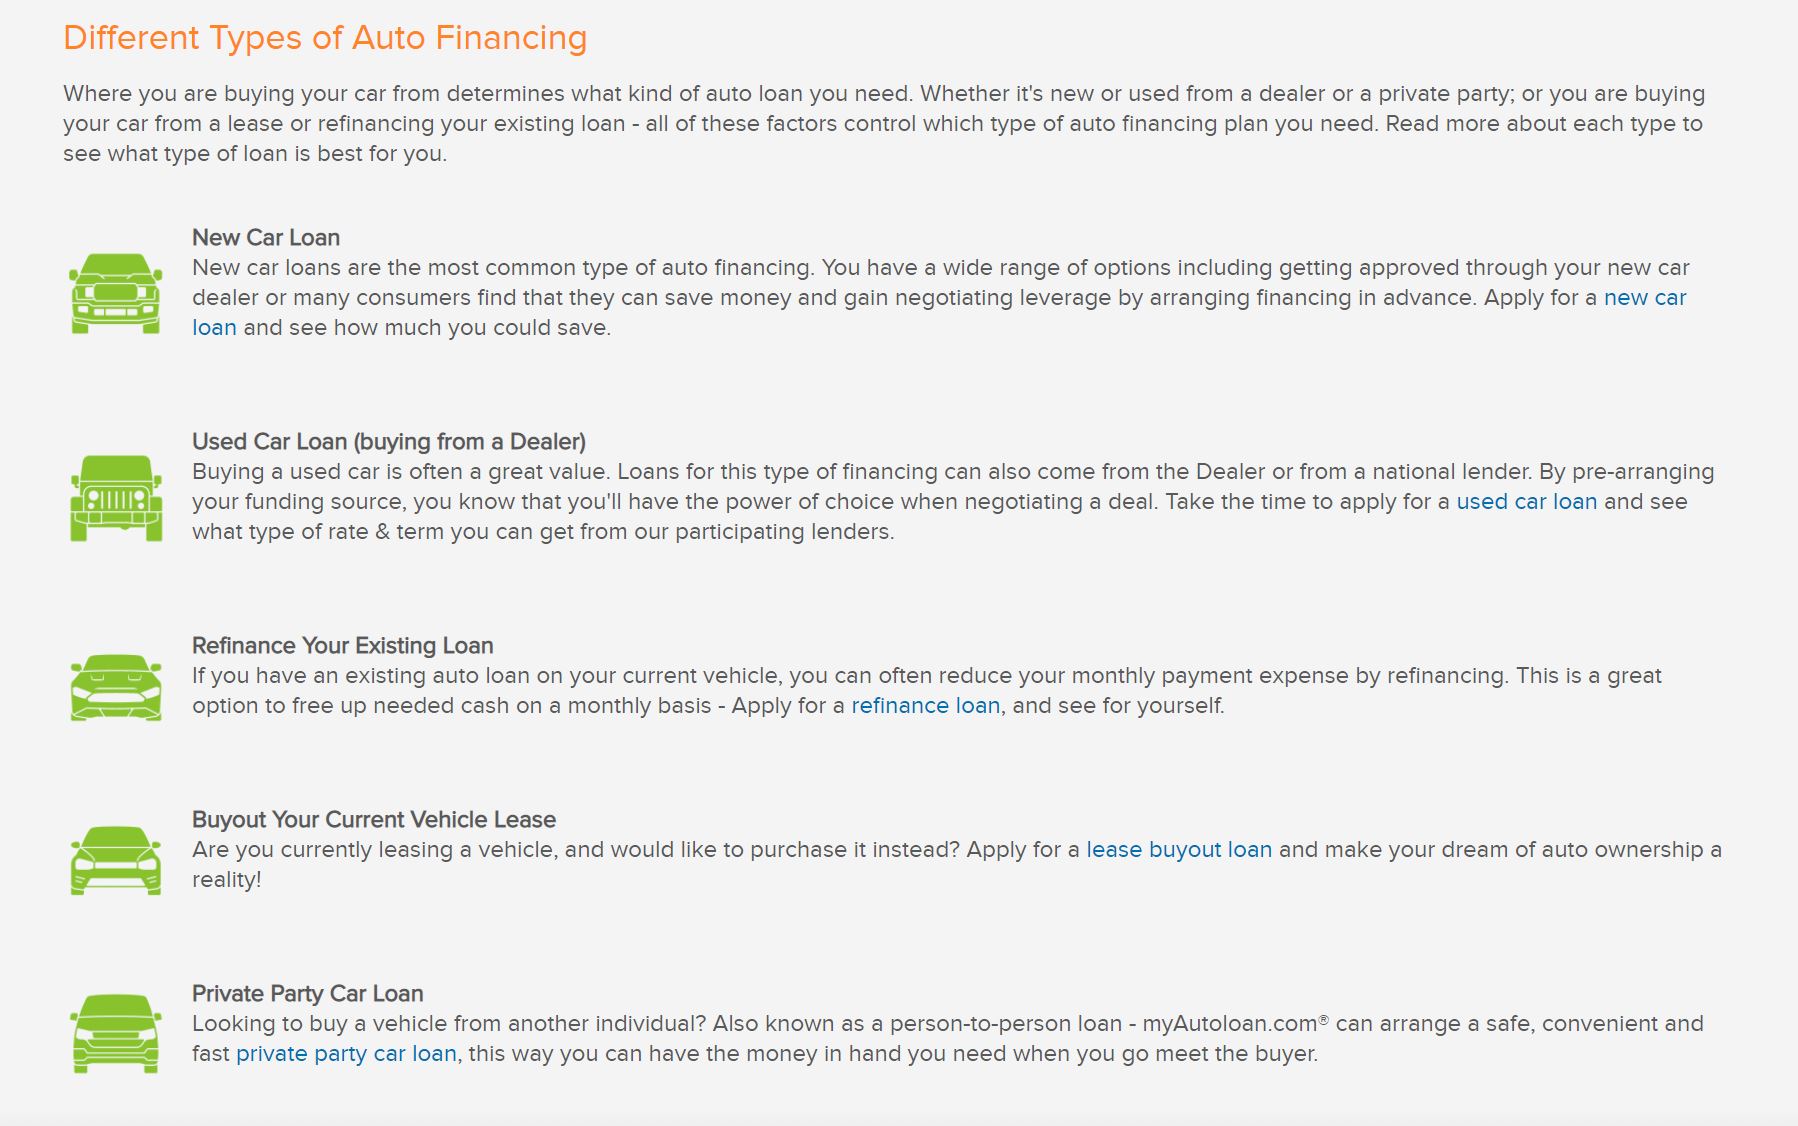
Task: Click the intro paragraph about buying your car
Action: click(x=884, y=124)
